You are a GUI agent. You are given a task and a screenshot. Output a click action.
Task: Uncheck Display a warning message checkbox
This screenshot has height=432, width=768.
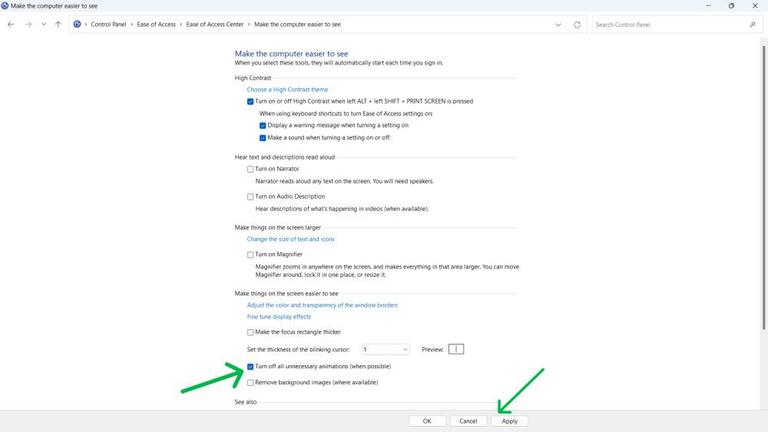[x=263, y=125]
